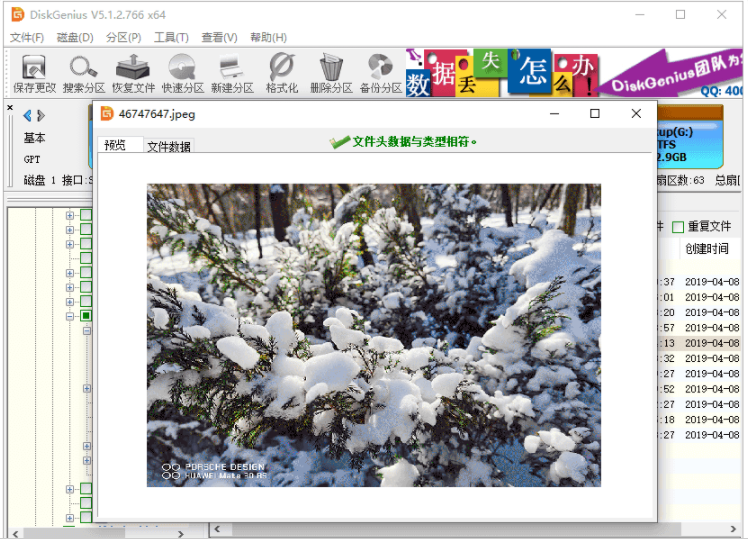Click the 创建时间 column header
The image size is (748, 540).
click(706, 249)
